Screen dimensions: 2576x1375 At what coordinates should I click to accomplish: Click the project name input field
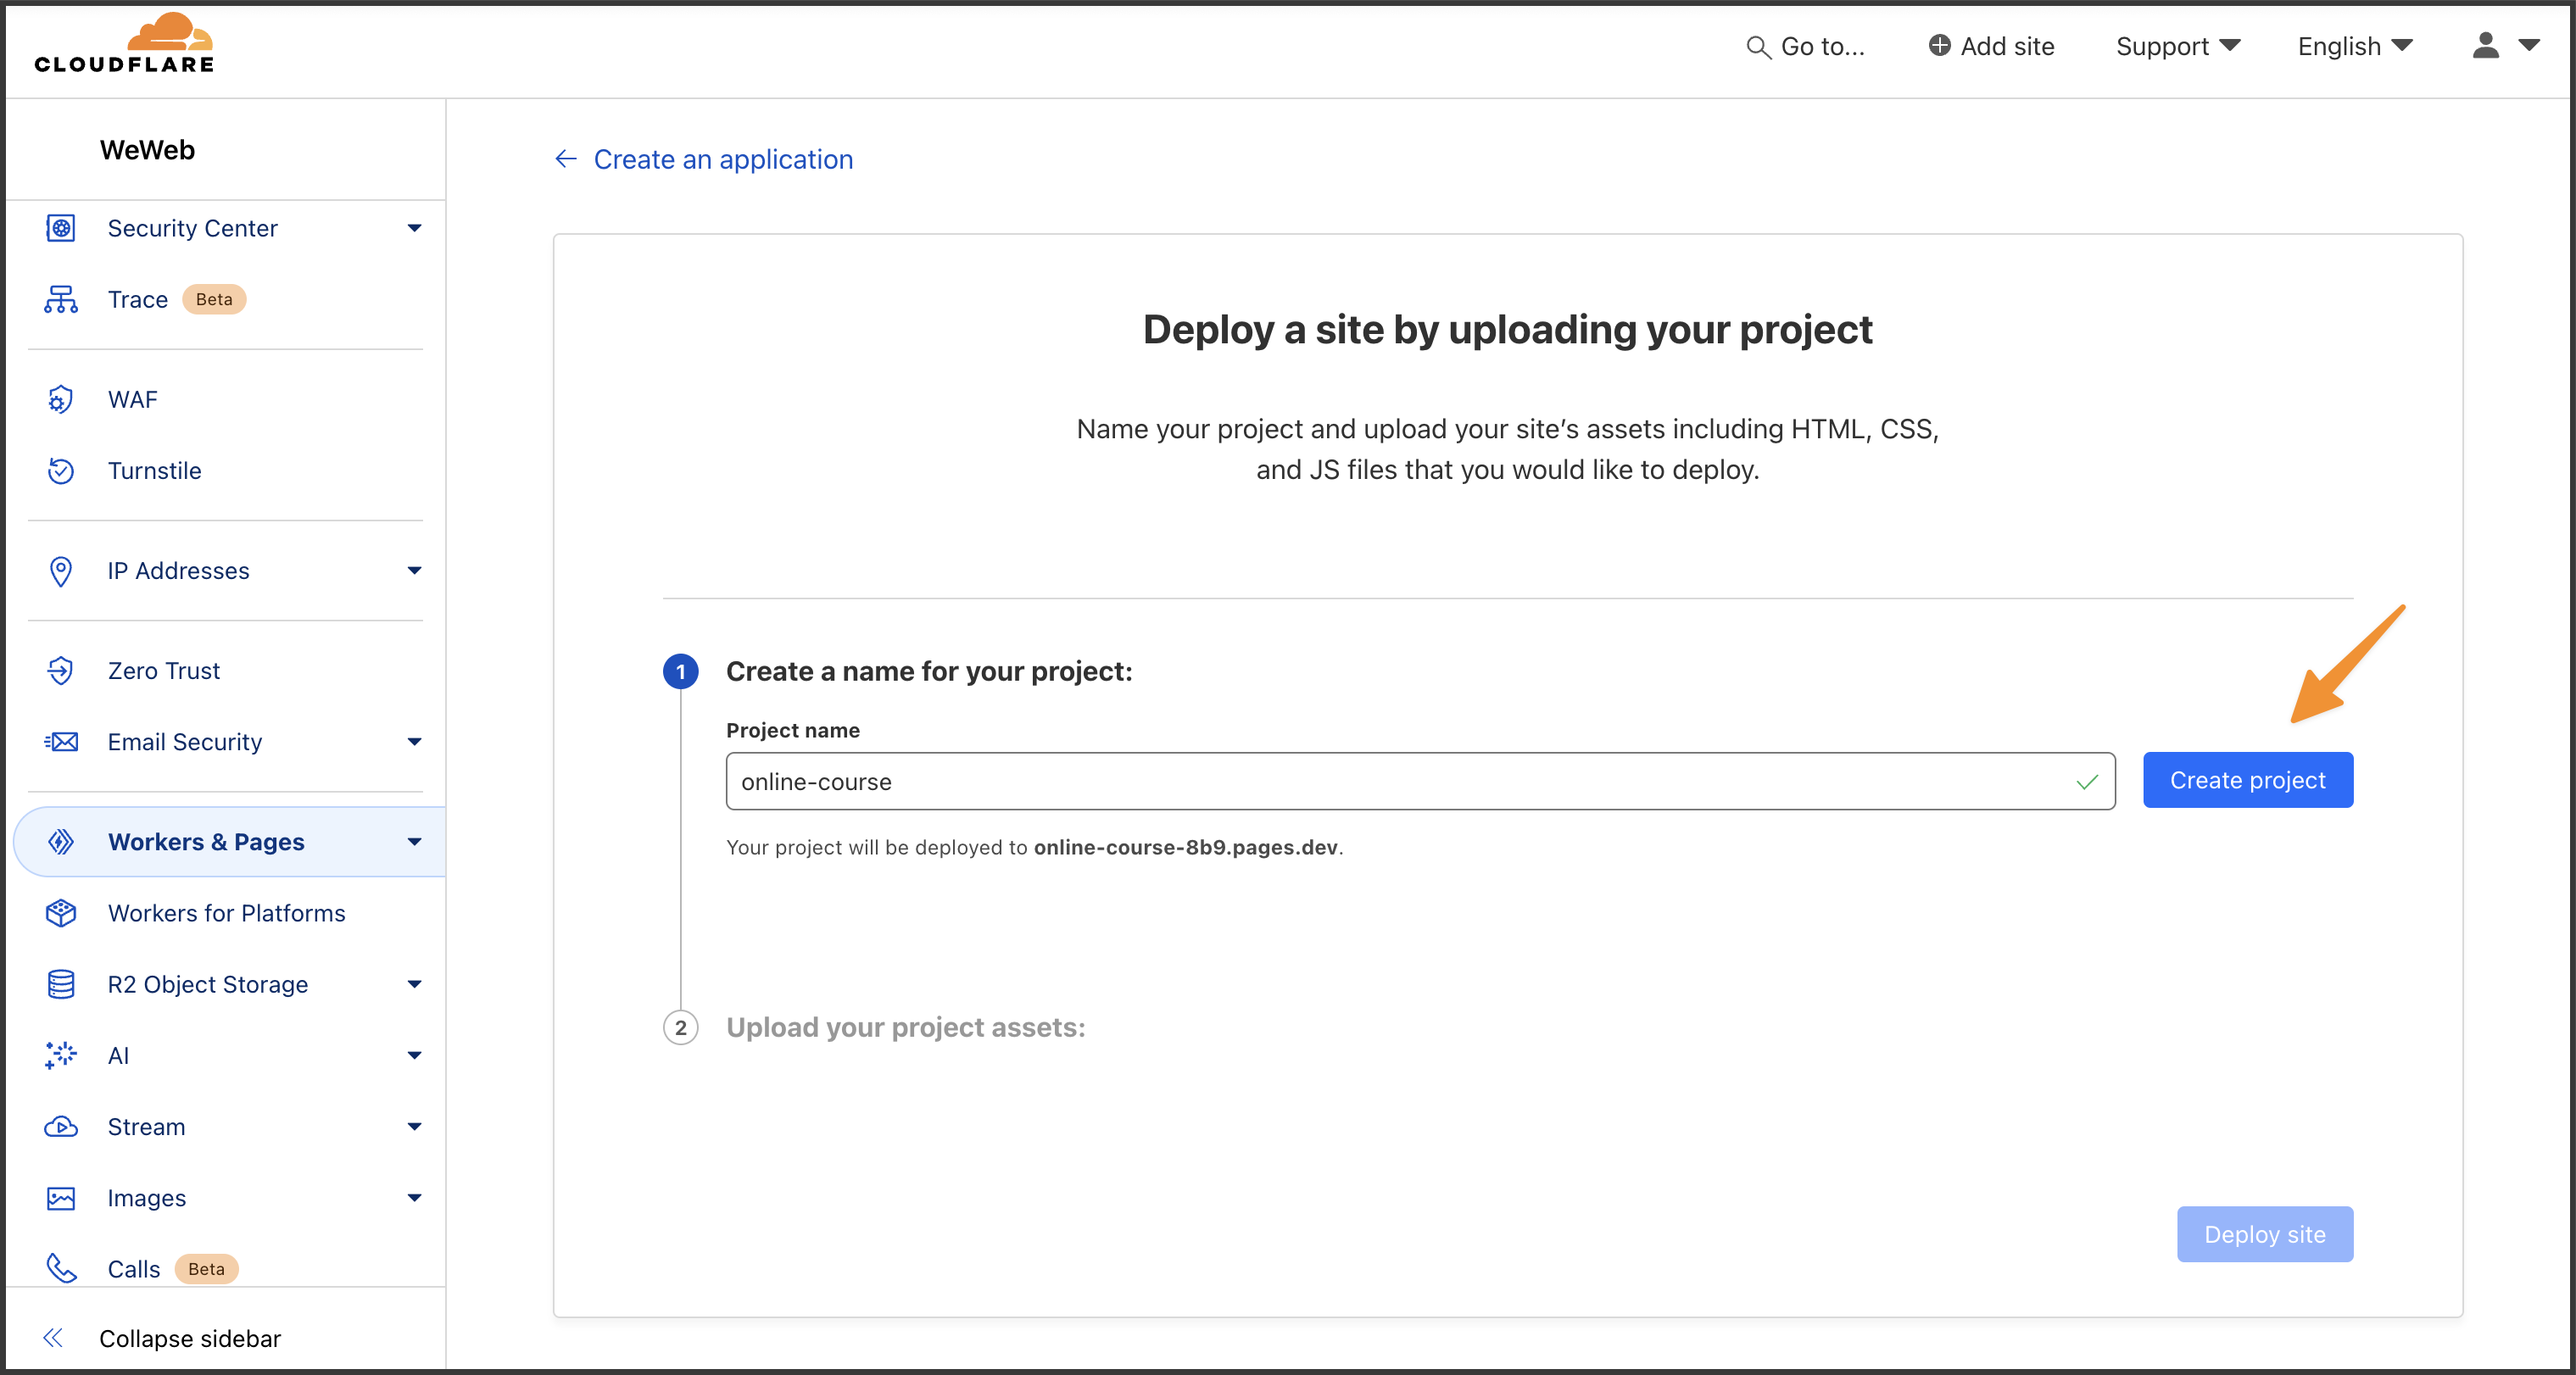pyautogui.click(x=1400, y=781)
